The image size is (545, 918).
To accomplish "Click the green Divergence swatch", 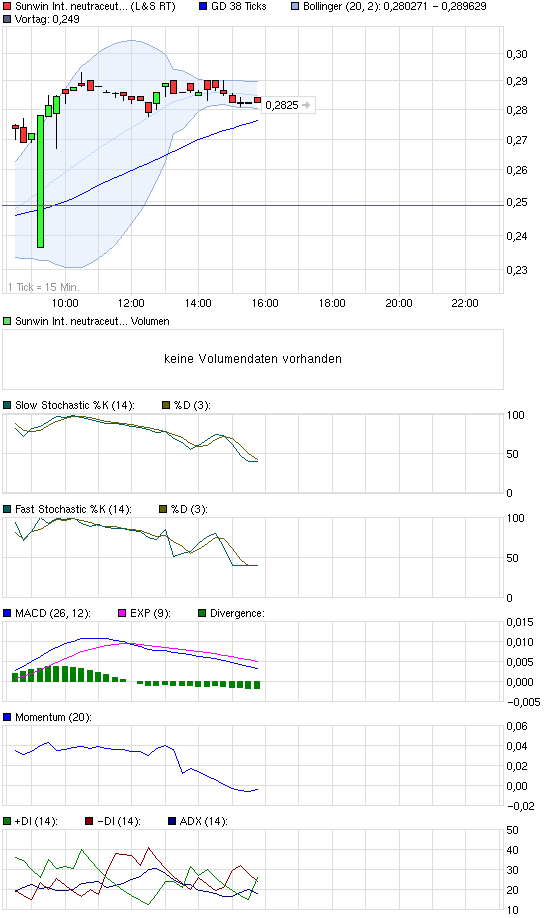I will [x=202, y=613].
